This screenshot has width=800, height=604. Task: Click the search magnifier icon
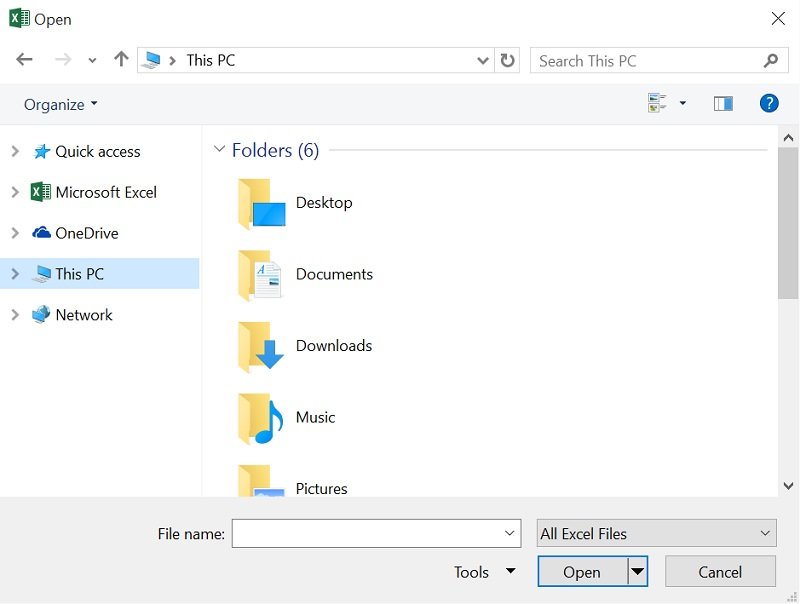click(770, 61)
